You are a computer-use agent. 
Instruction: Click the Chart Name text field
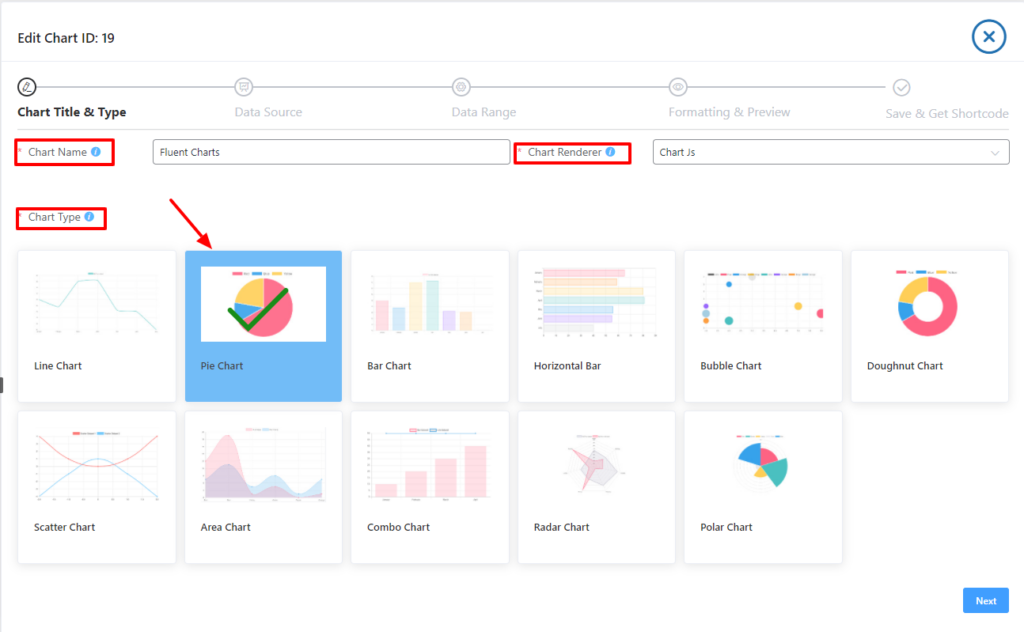coord(331,152)
